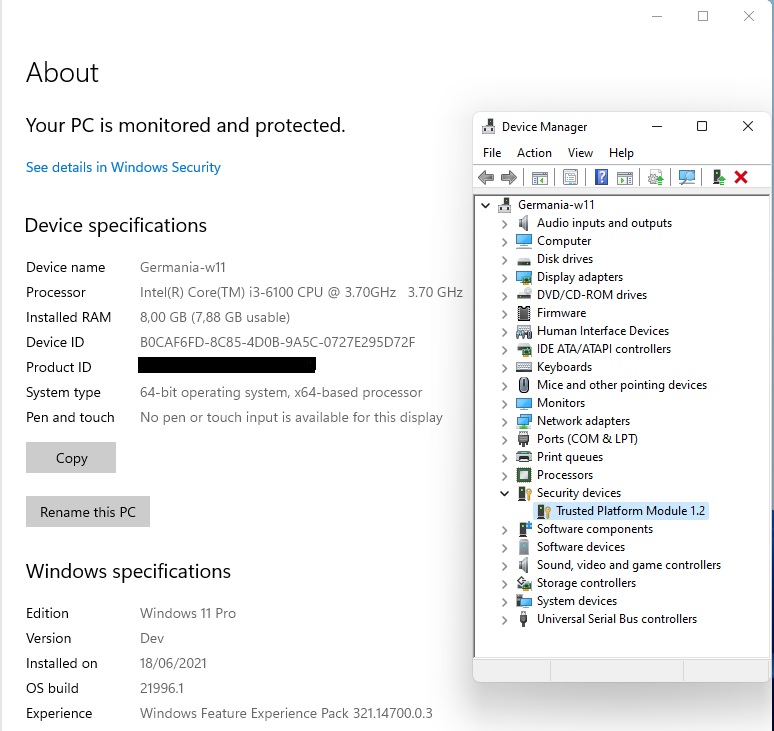Click the Installed RAM value 8,00 GB
This screenshot has width=774, height=731.
coord(215,317)
